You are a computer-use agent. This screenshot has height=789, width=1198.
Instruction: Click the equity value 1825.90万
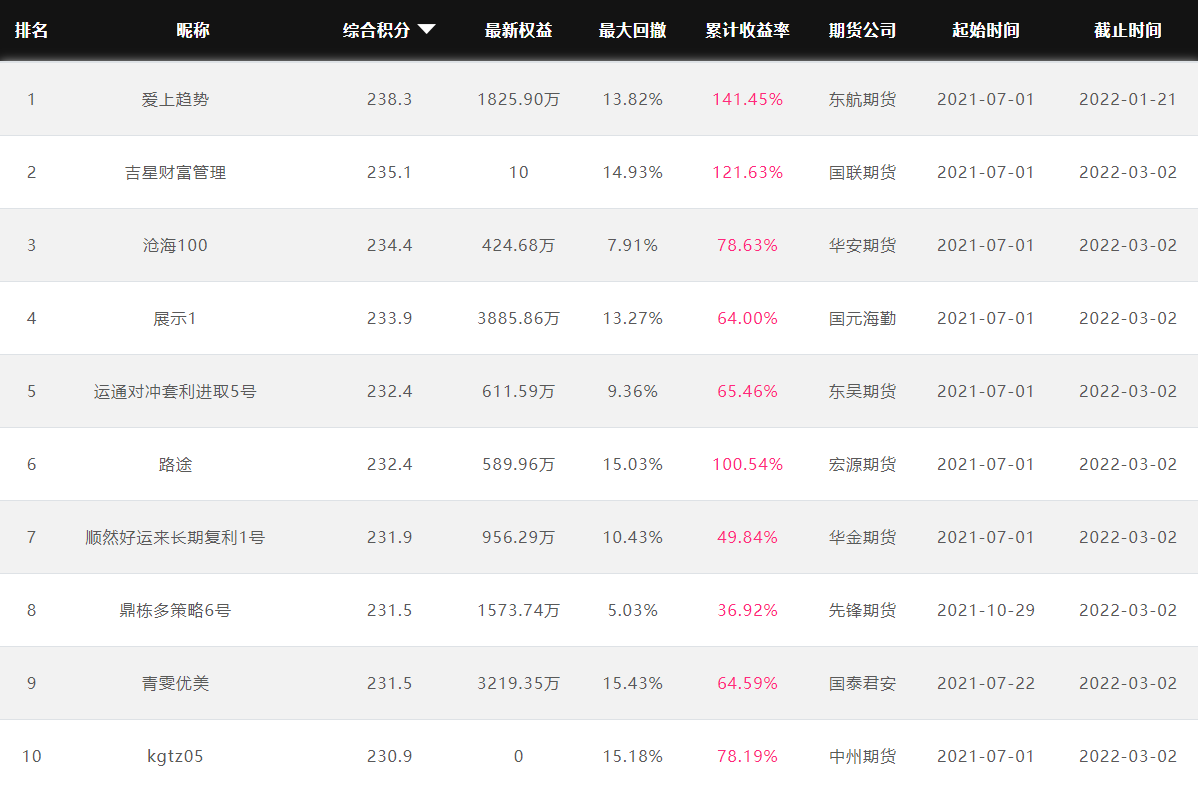pos(519,99)
